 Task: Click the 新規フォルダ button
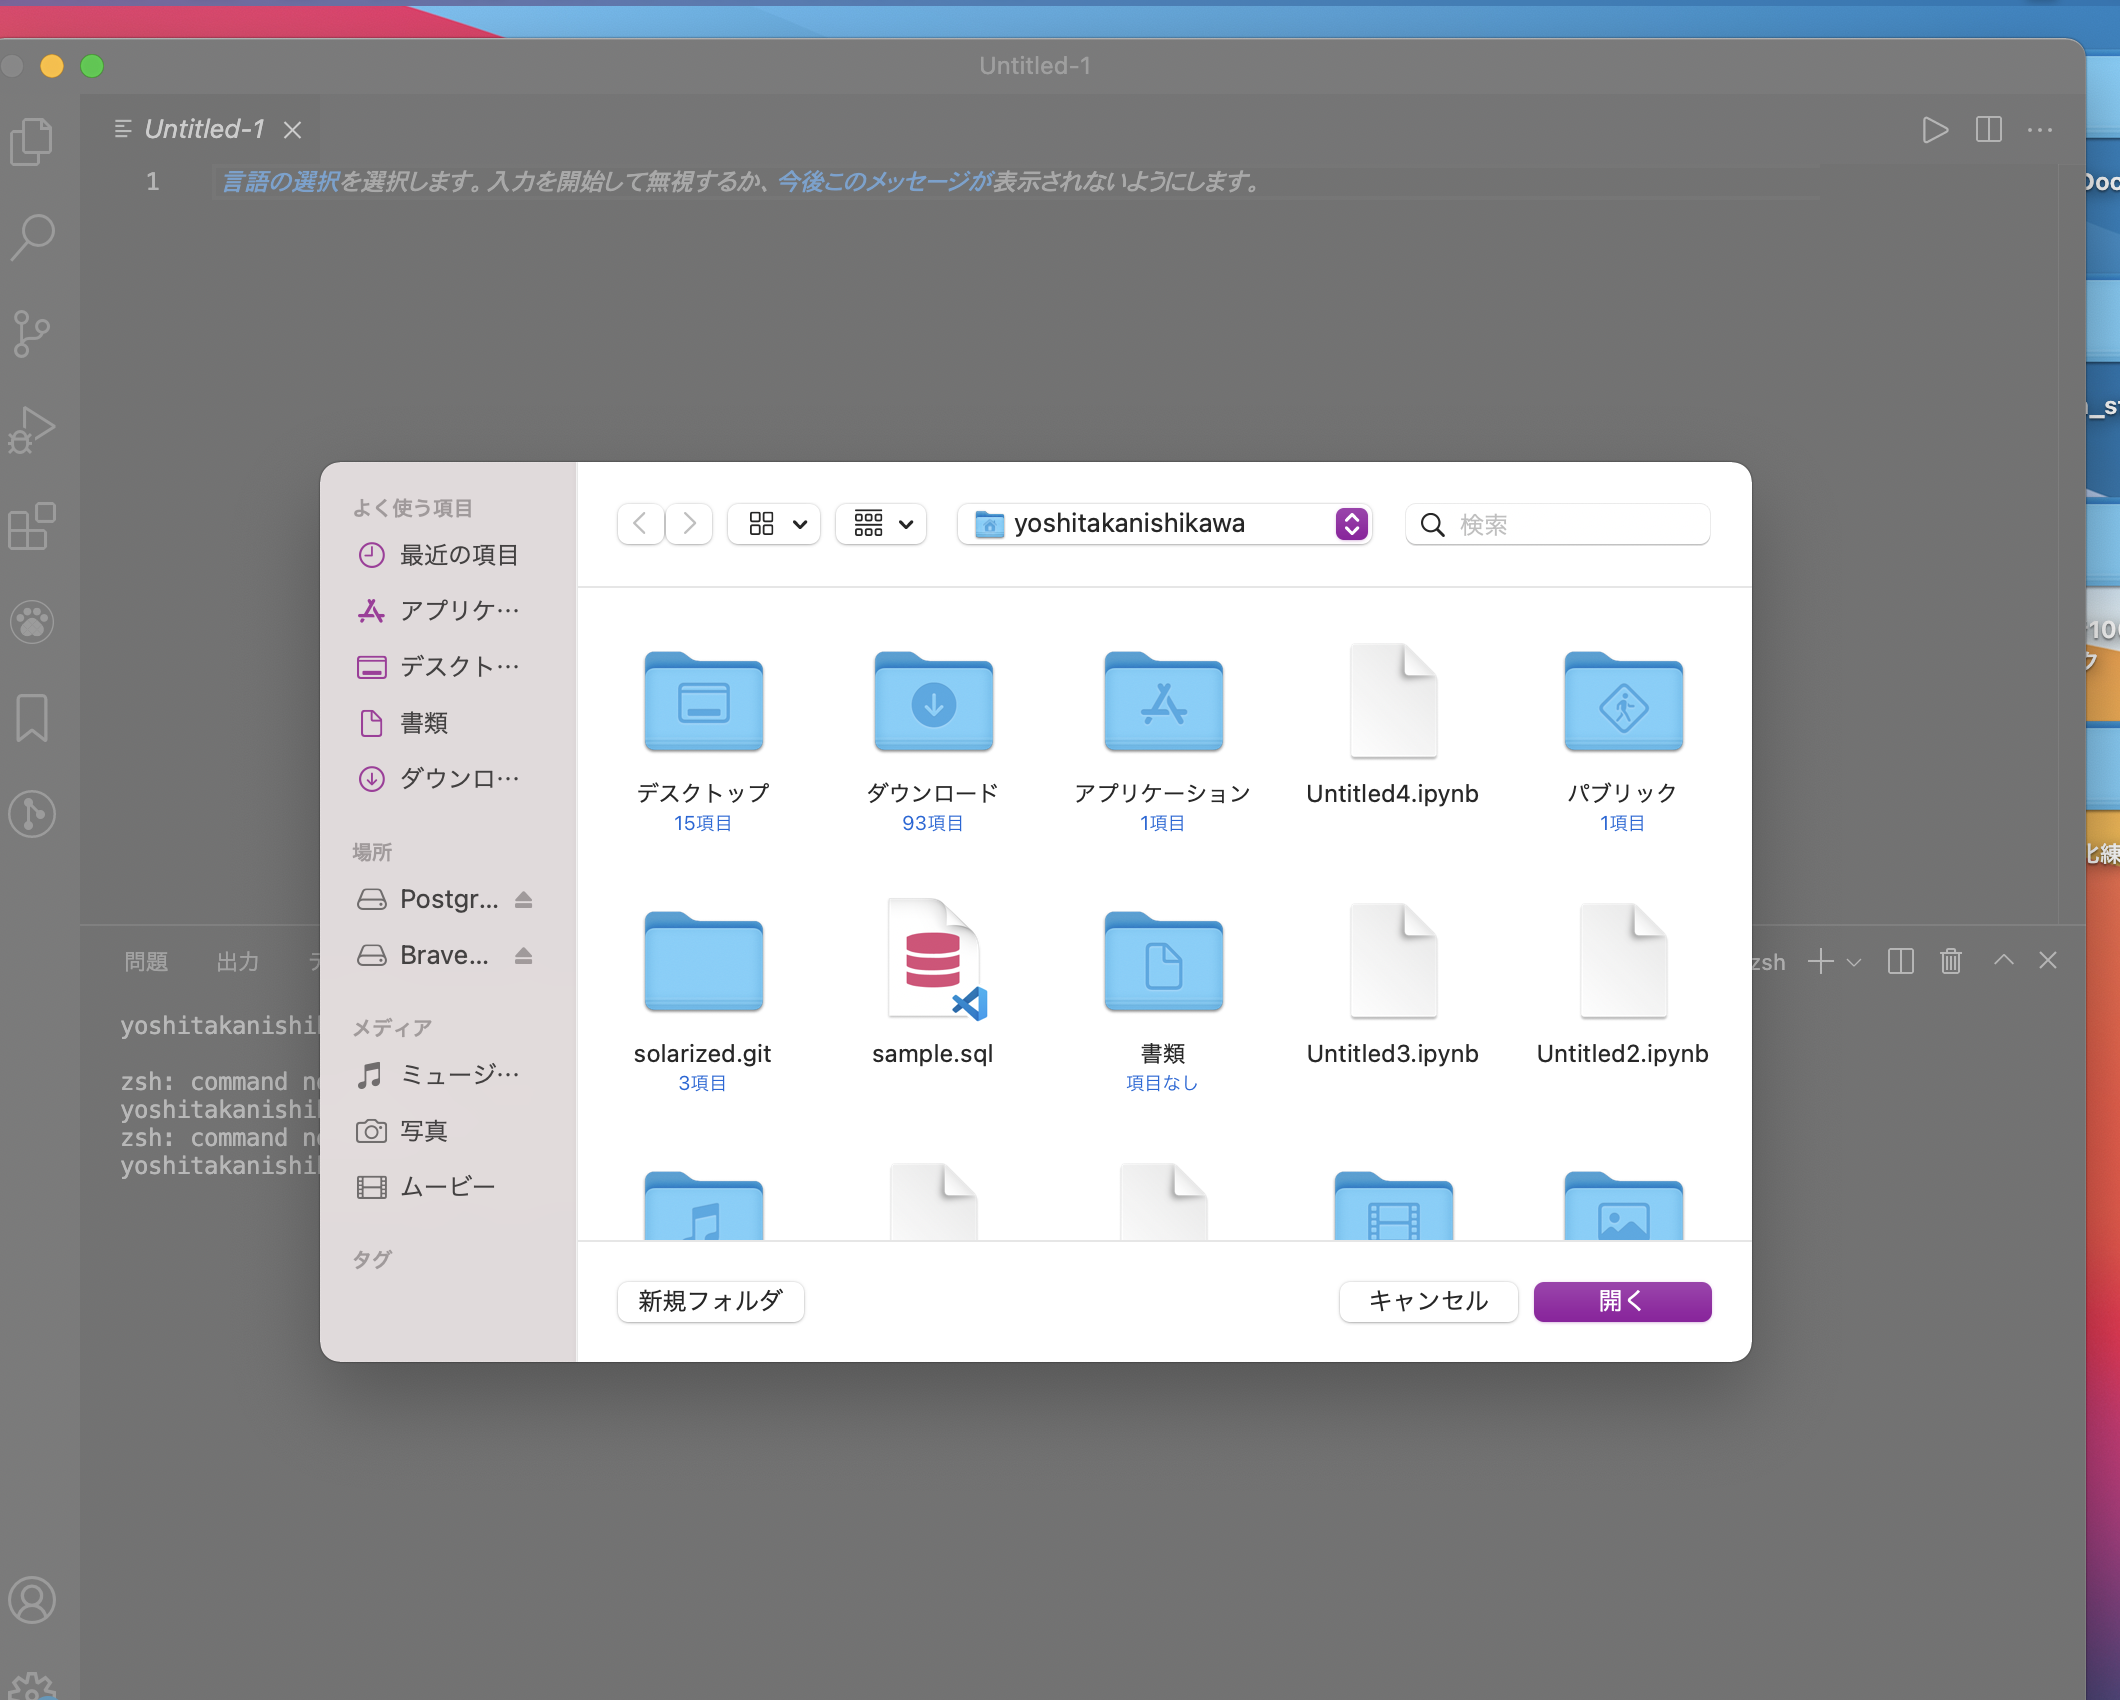coord(710,1301)
